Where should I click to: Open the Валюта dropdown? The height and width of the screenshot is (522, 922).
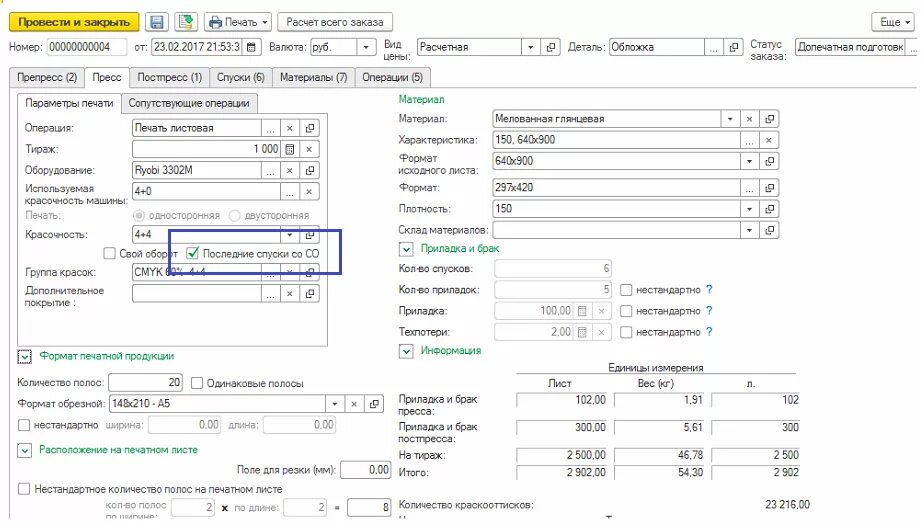366,47
